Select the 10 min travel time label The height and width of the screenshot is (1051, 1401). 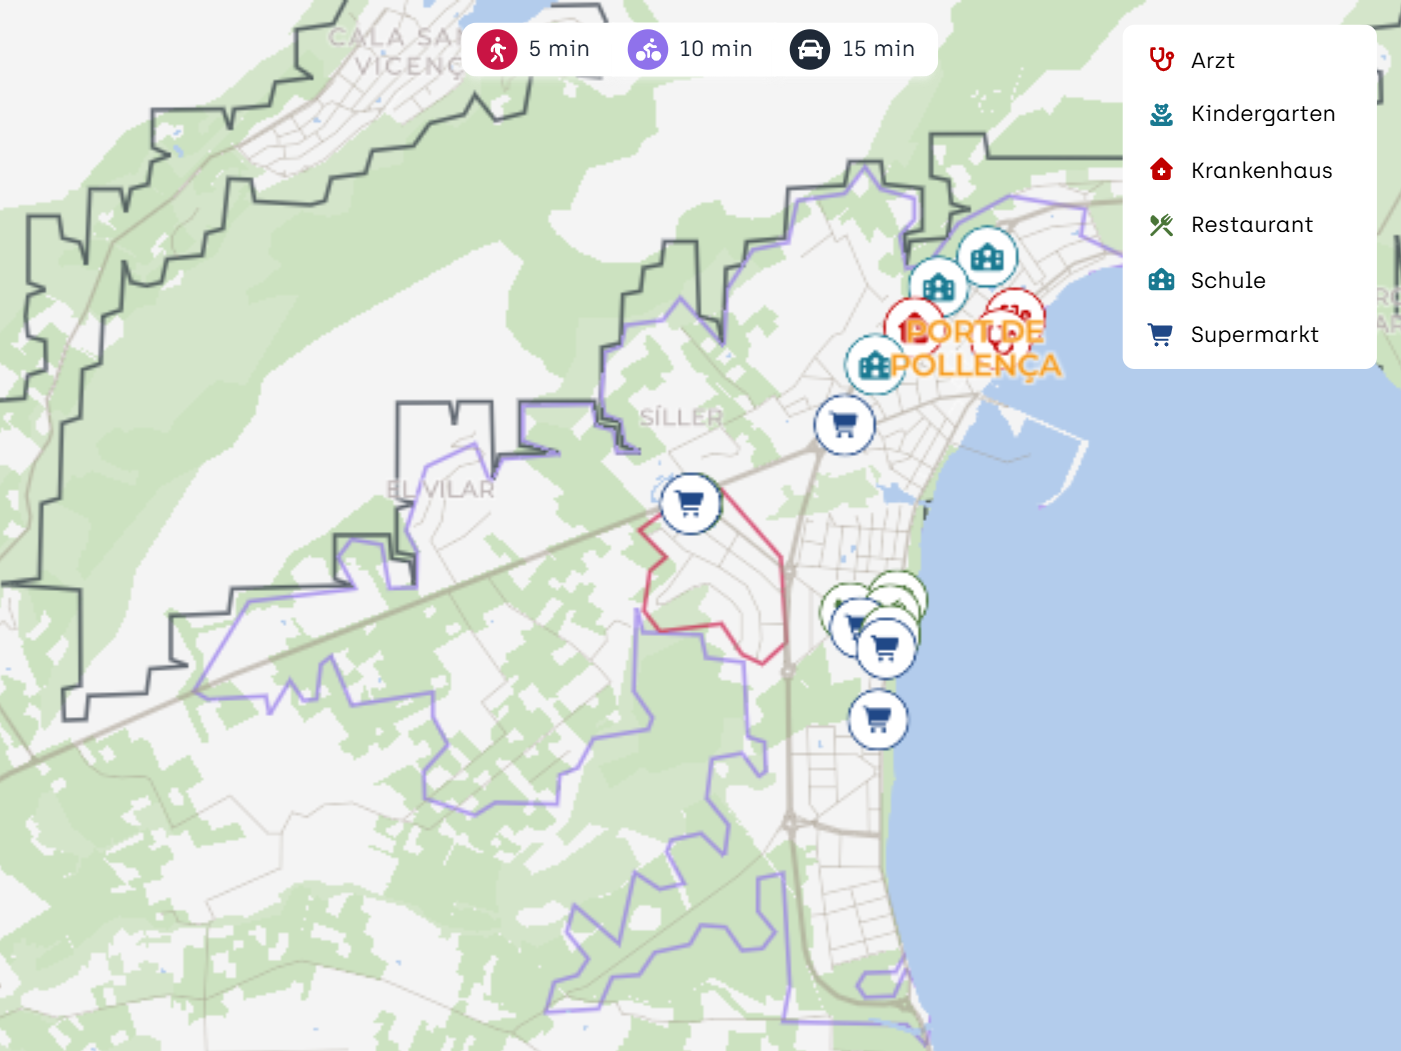[715, 49]
